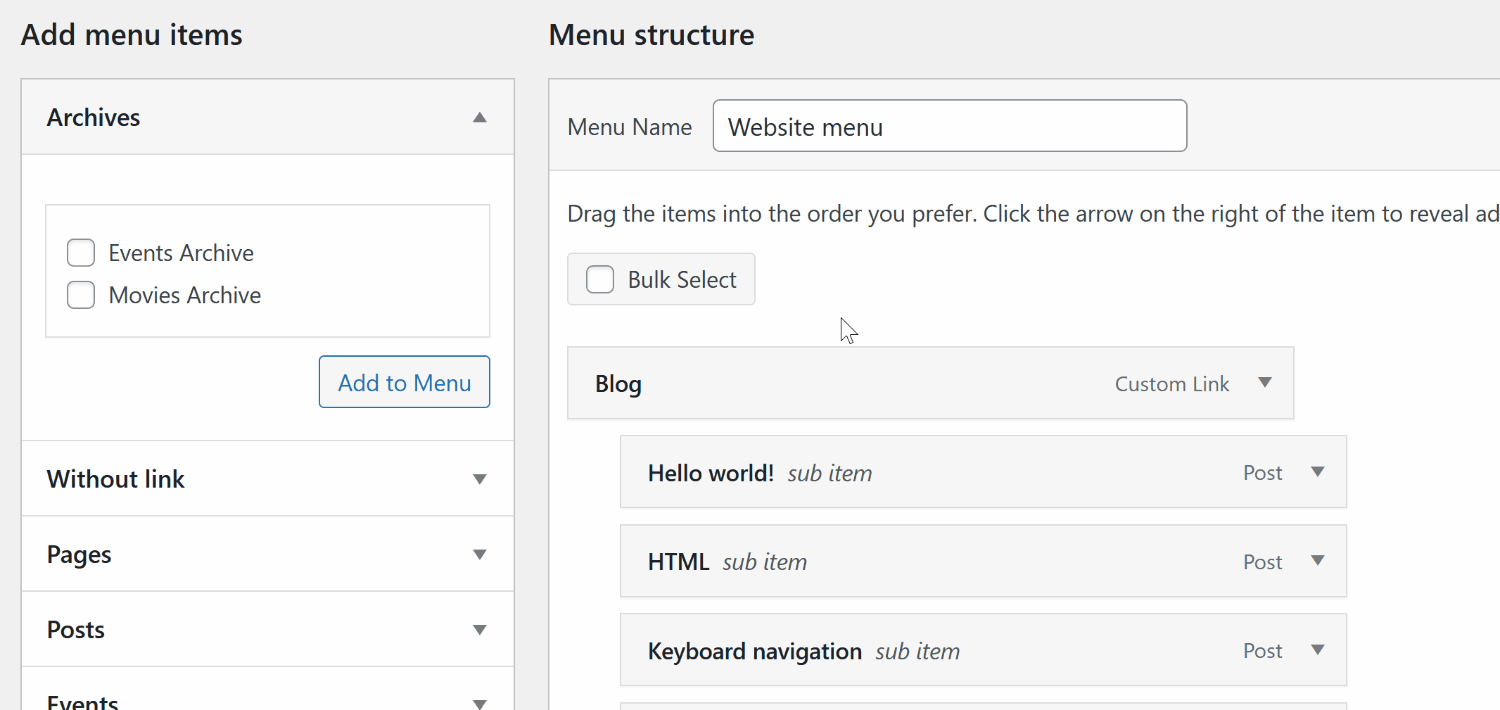Expand the Events section arrow
This screenshot has height=710, width=1500.
[x=480, y=702]
